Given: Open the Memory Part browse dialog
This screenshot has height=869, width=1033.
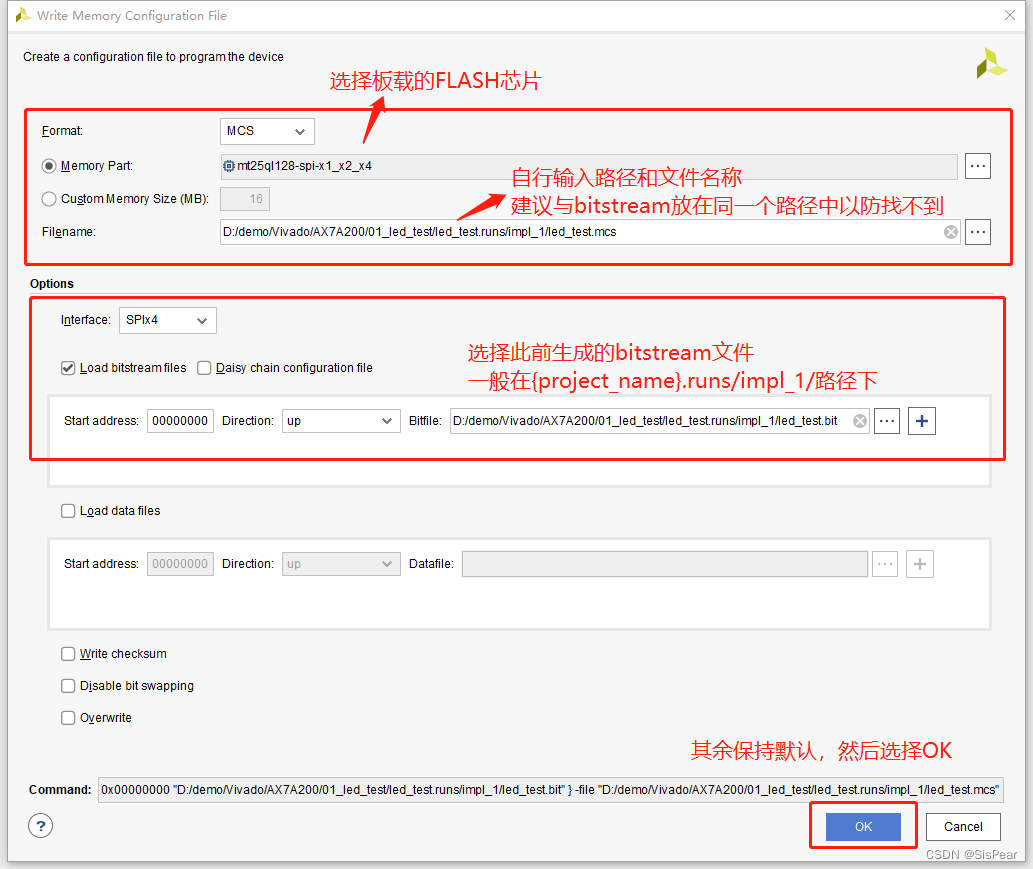Looking at the screenshot, I should pos(977,165).
